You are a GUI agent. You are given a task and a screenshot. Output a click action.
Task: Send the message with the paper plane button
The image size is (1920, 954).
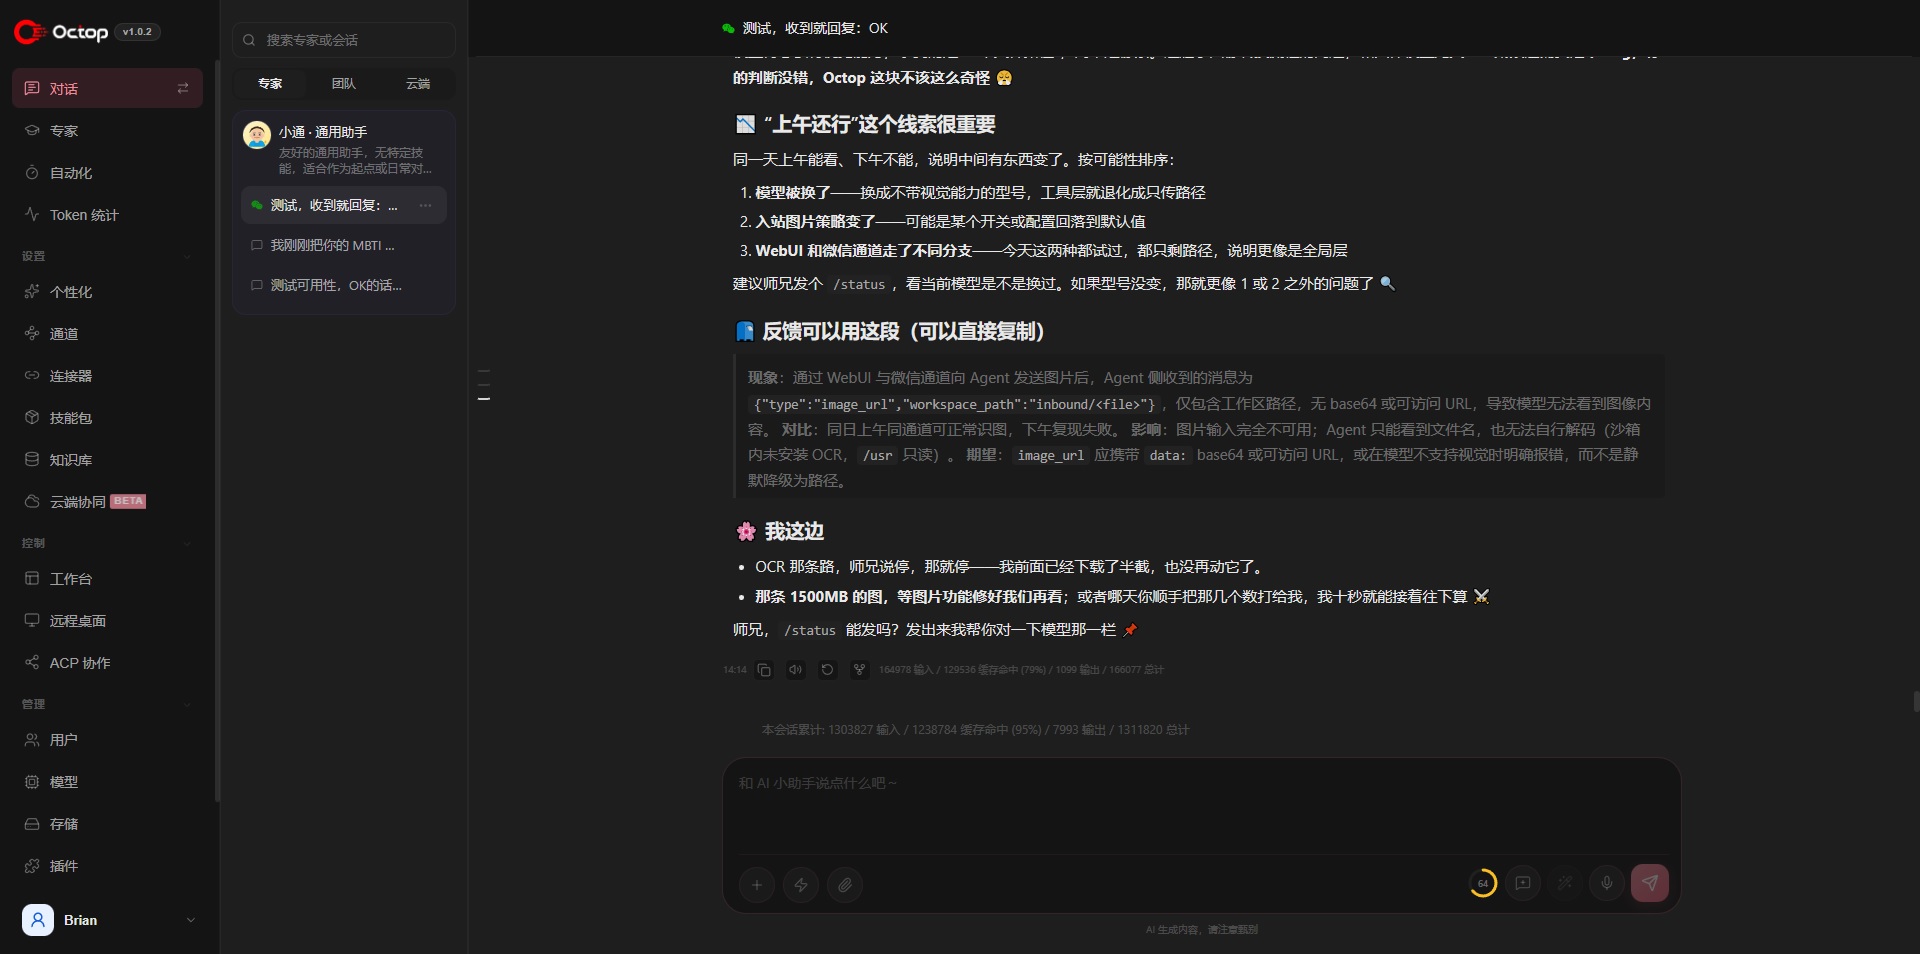[1650, 883]
